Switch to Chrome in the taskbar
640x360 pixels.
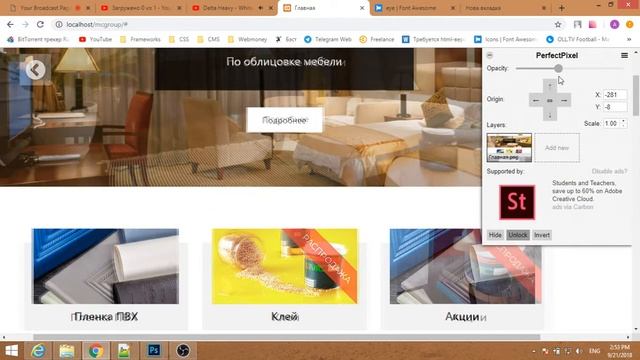coord(96,351)
